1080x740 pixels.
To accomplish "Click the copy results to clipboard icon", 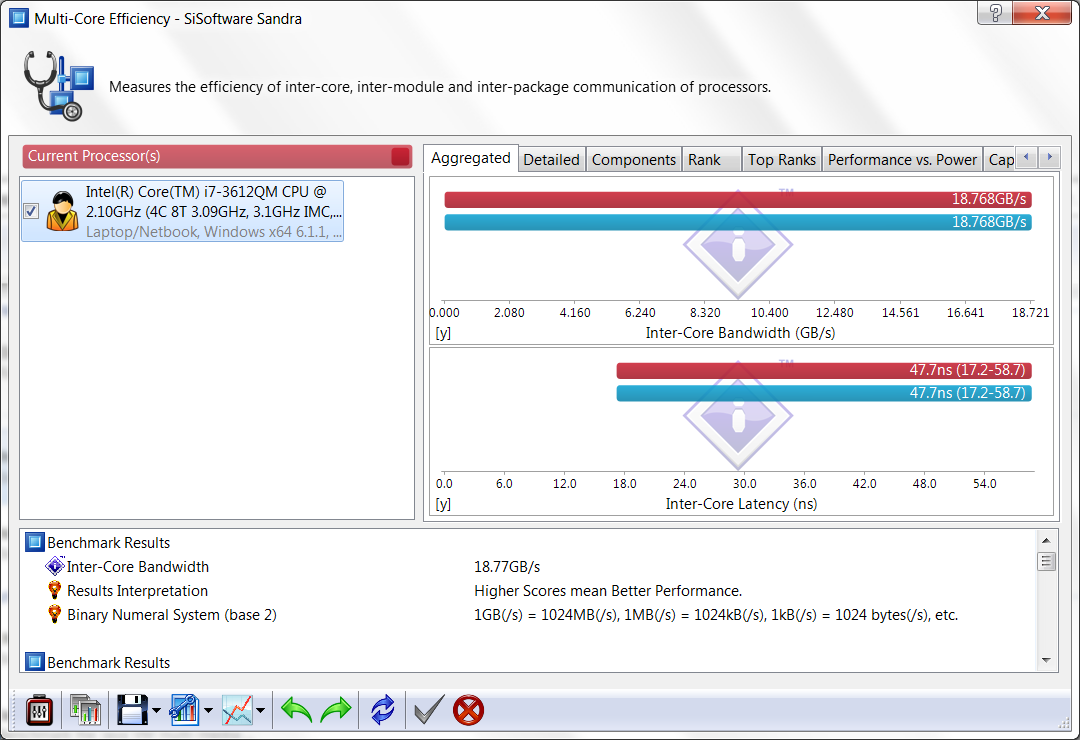I will pyautogui.click(x=85, y=710).
